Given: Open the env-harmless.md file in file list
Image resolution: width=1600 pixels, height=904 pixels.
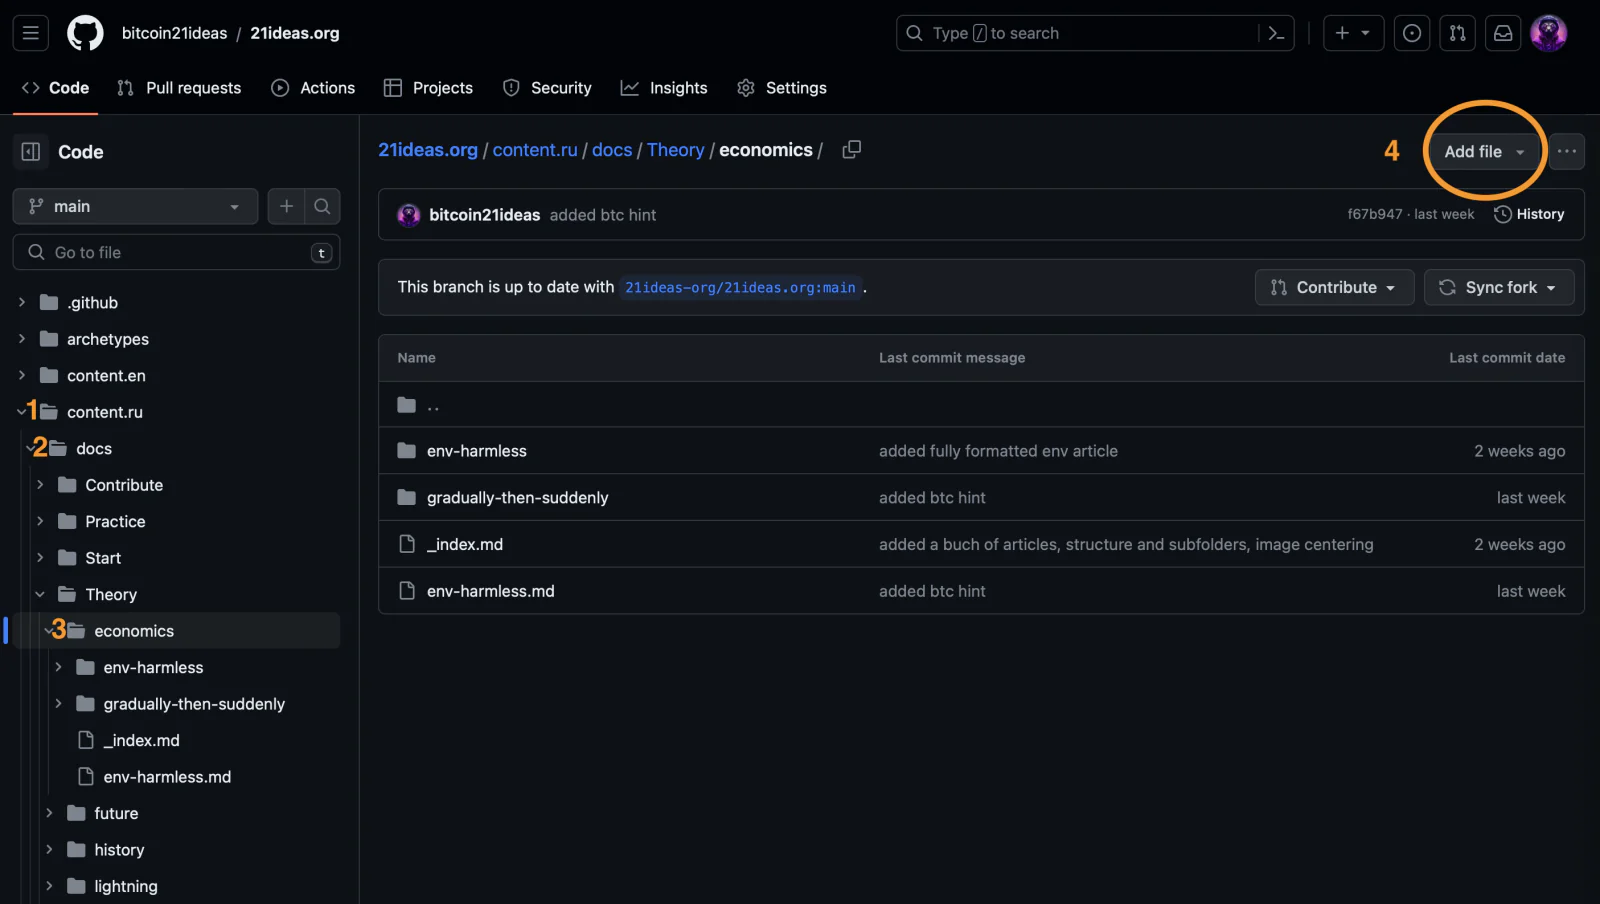Looking at the screenshot, I should point(491,591).
